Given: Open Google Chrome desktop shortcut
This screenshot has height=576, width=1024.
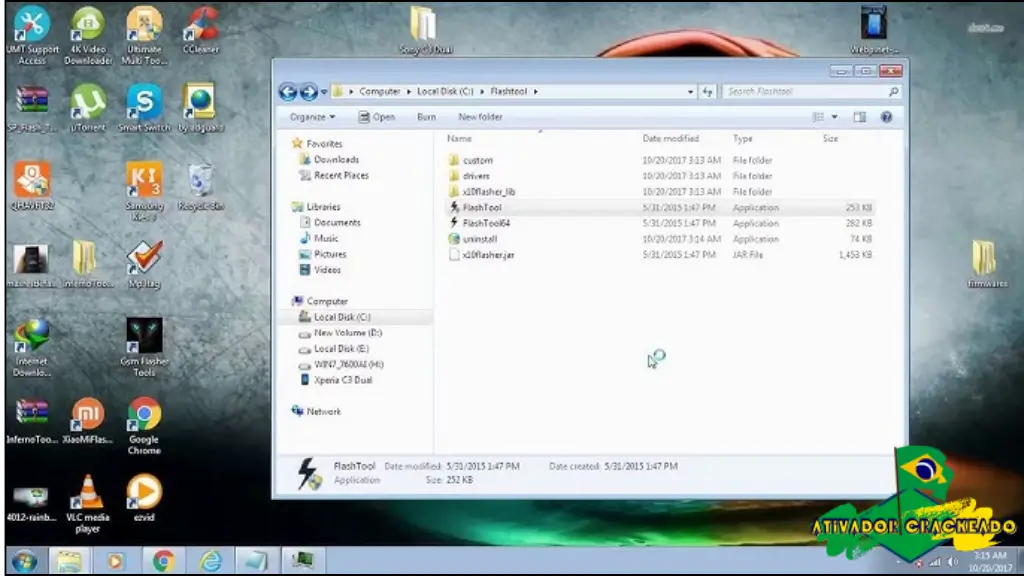Looking at the screenshot, I should click(144, 426).
